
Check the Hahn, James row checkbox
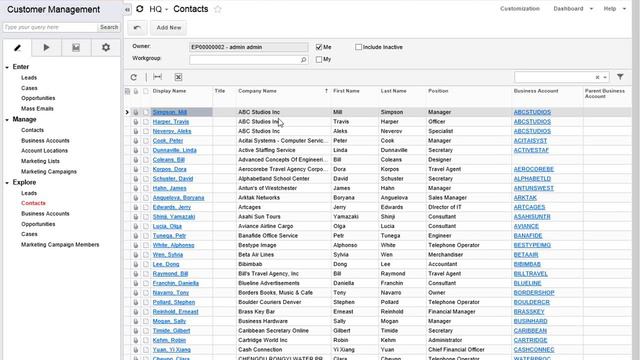click(x=146, y=188)
